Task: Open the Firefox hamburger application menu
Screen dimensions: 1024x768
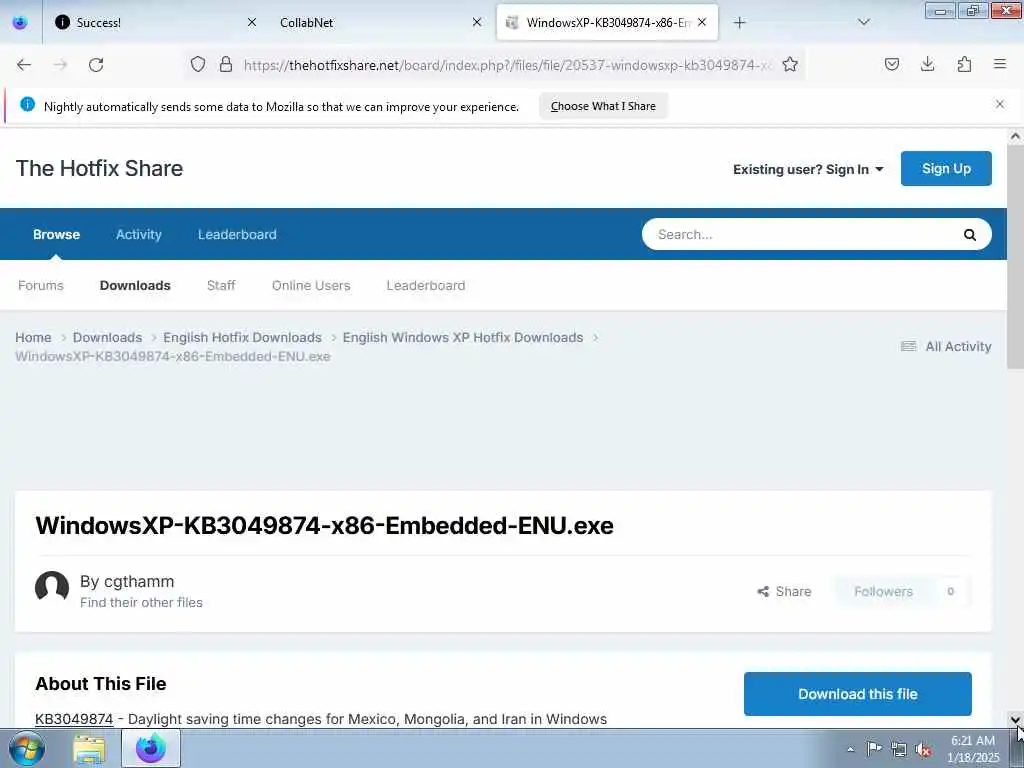Action: (1000, 64)
